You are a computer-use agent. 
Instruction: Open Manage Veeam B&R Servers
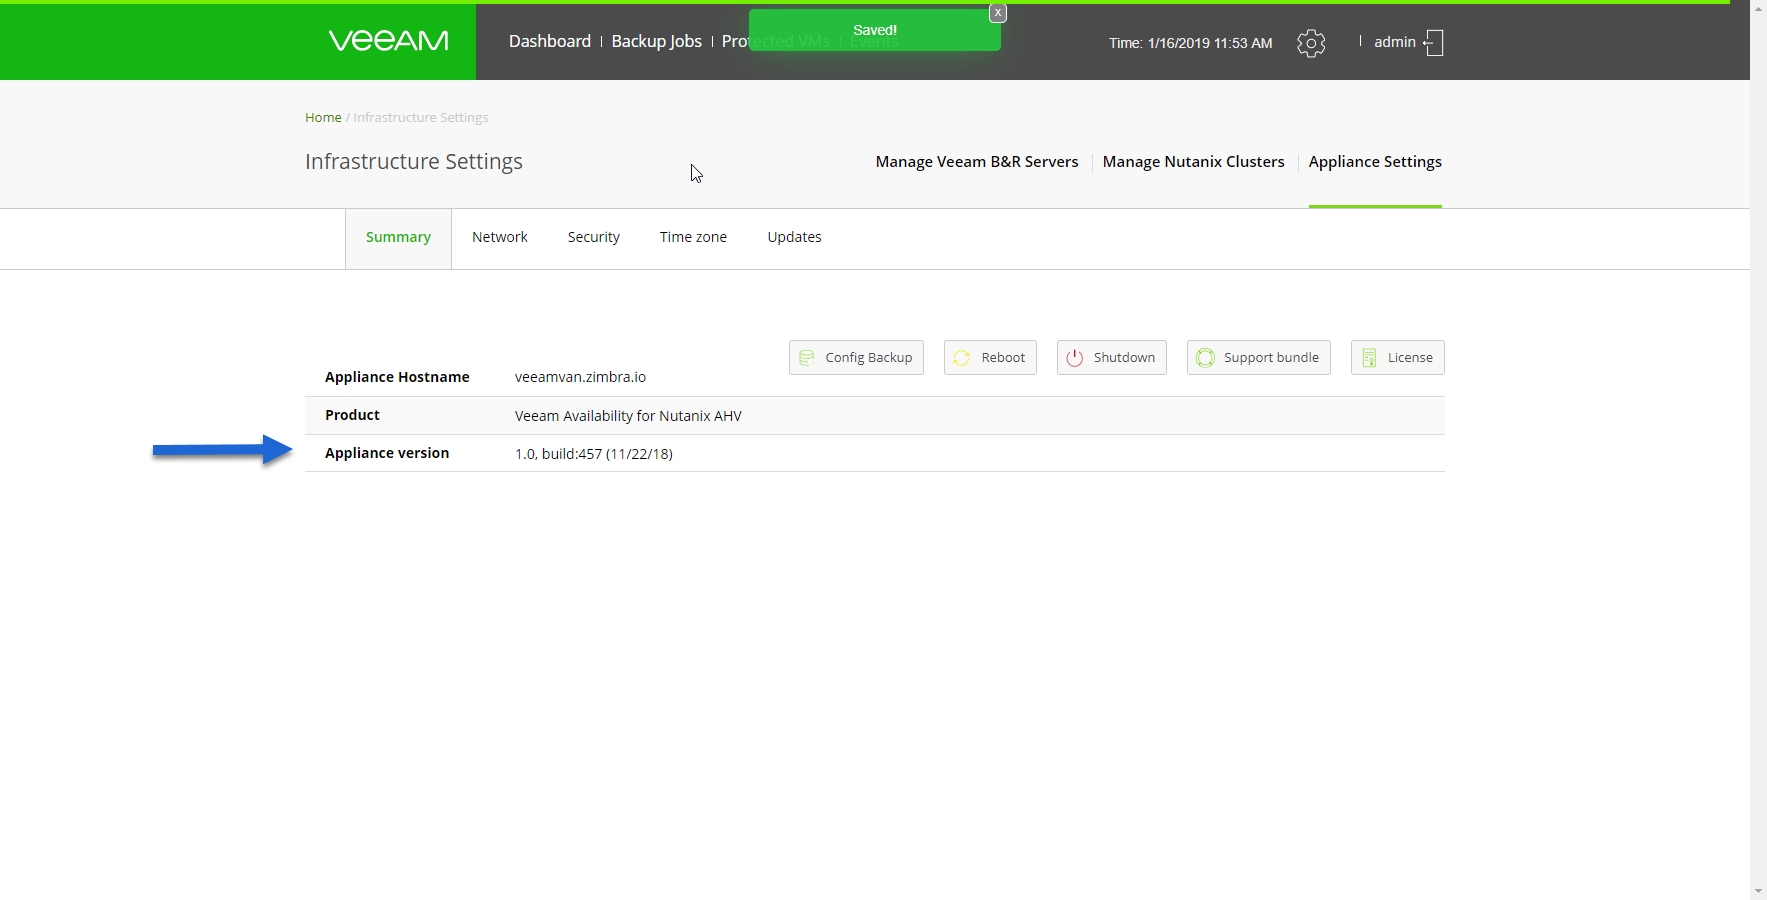tap(977, 162)
